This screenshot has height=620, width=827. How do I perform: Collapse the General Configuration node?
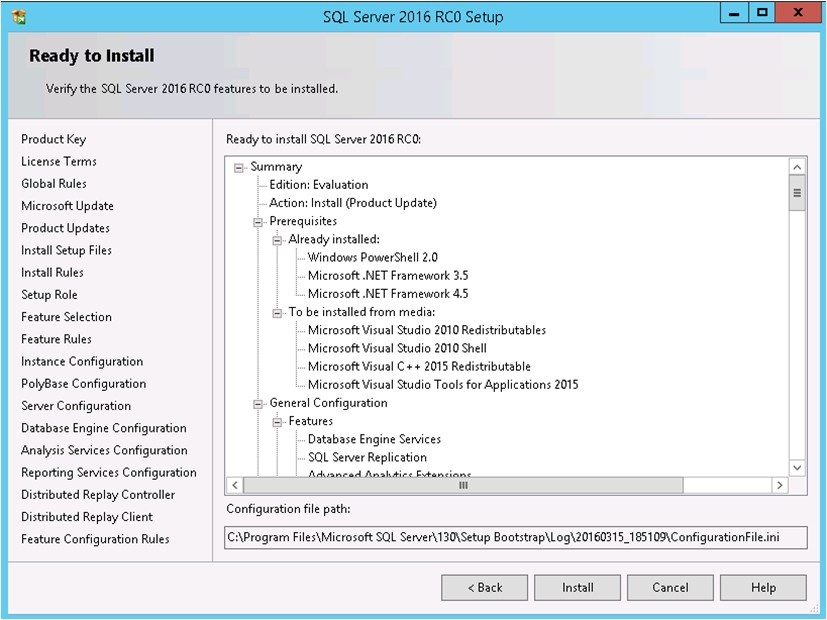pos(258,405)
